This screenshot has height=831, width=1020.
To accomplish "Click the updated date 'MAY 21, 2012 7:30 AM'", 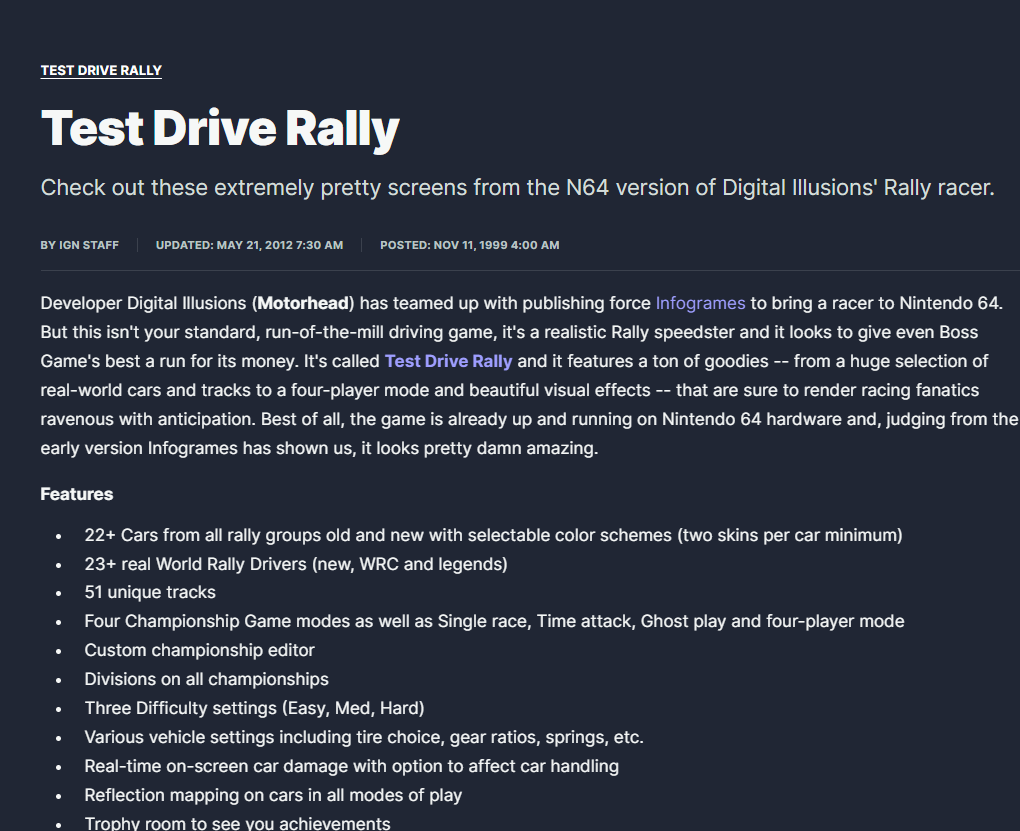I will (x=280, y=245).
